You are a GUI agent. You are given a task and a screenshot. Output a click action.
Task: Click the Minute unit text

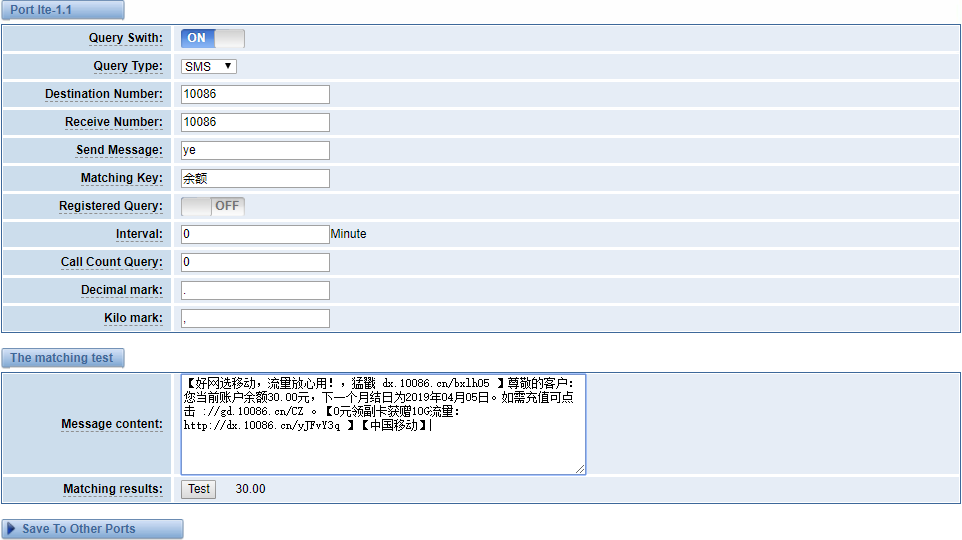coord(348,234)
